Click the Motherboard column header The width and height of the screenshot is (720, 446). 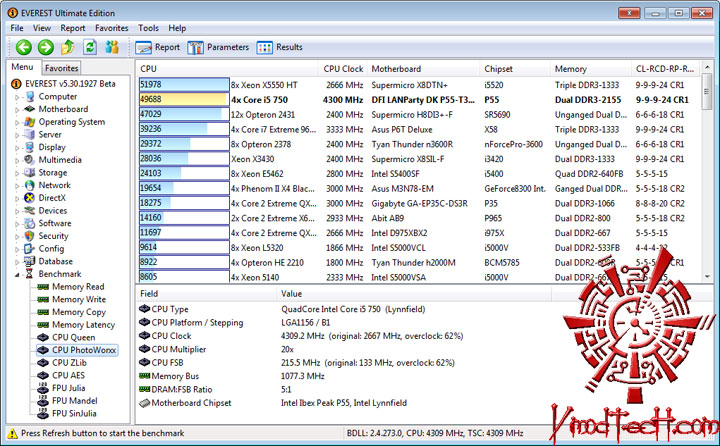click(423, 68)
